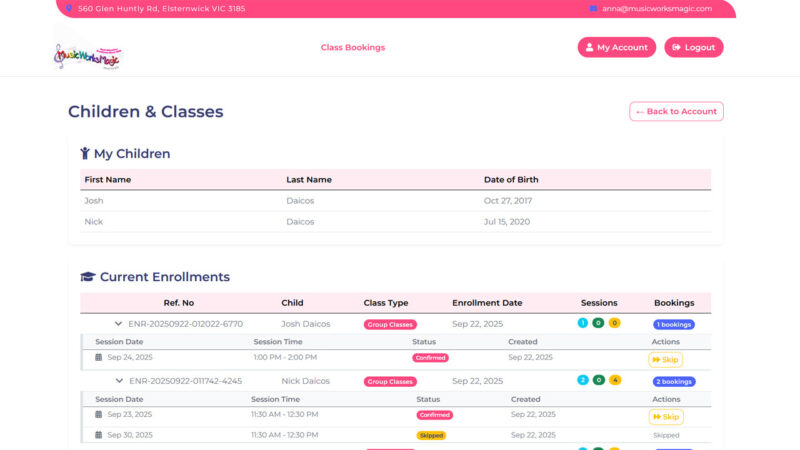Click the envelope icon beside the email address
This screenshot has width=800, height=450.
click(x=593, y=8)
